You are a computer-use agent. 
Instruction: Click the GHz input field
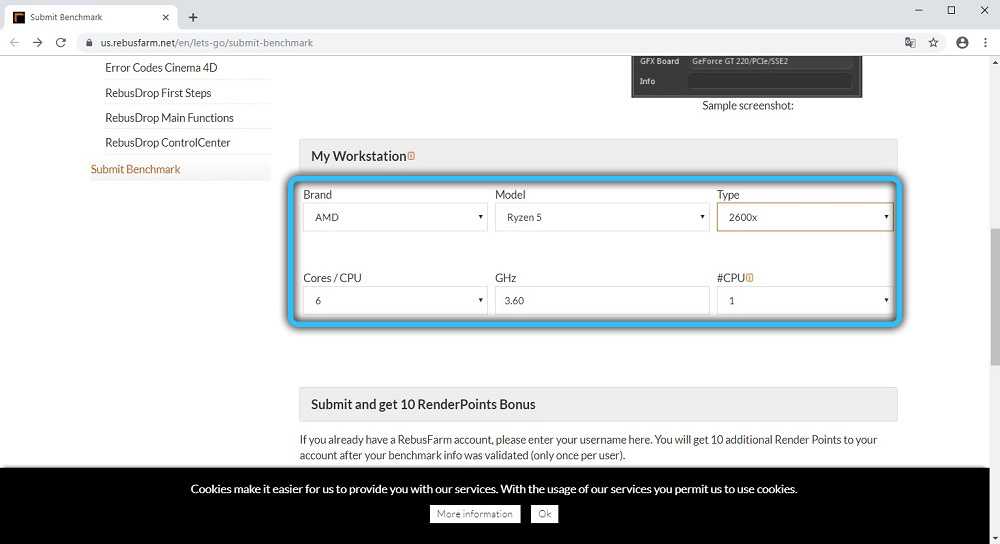pyautogui.click(x=602, y=300)
